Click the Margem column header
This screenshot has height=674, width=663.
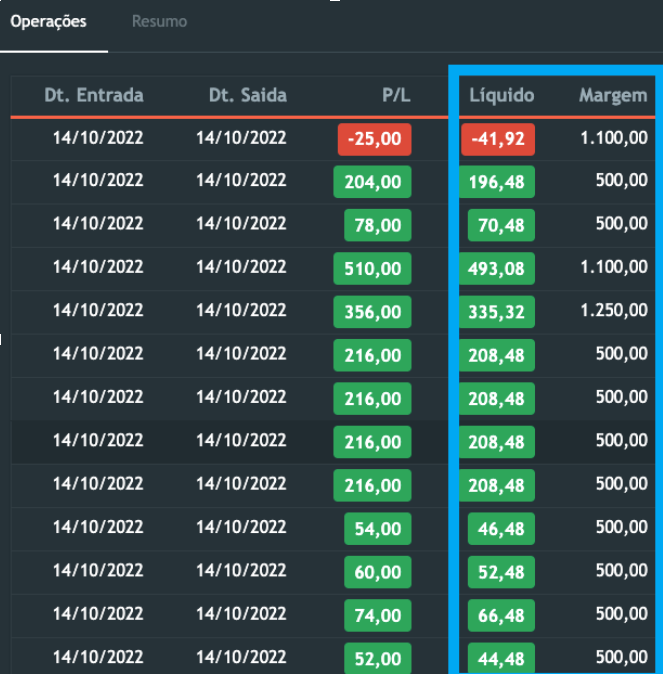[x=613, y=95]
